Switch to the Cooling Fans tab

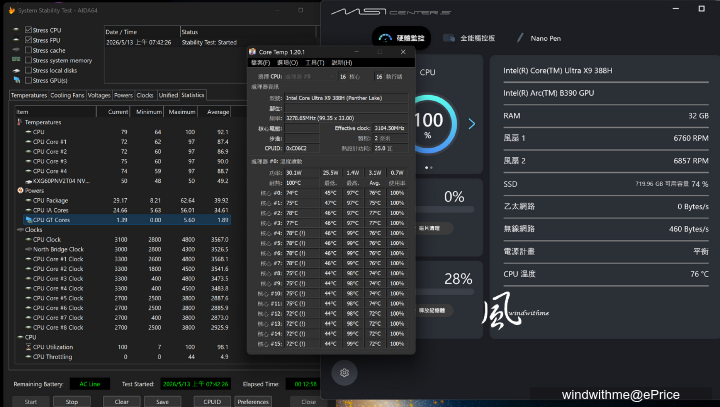point(67,96)
